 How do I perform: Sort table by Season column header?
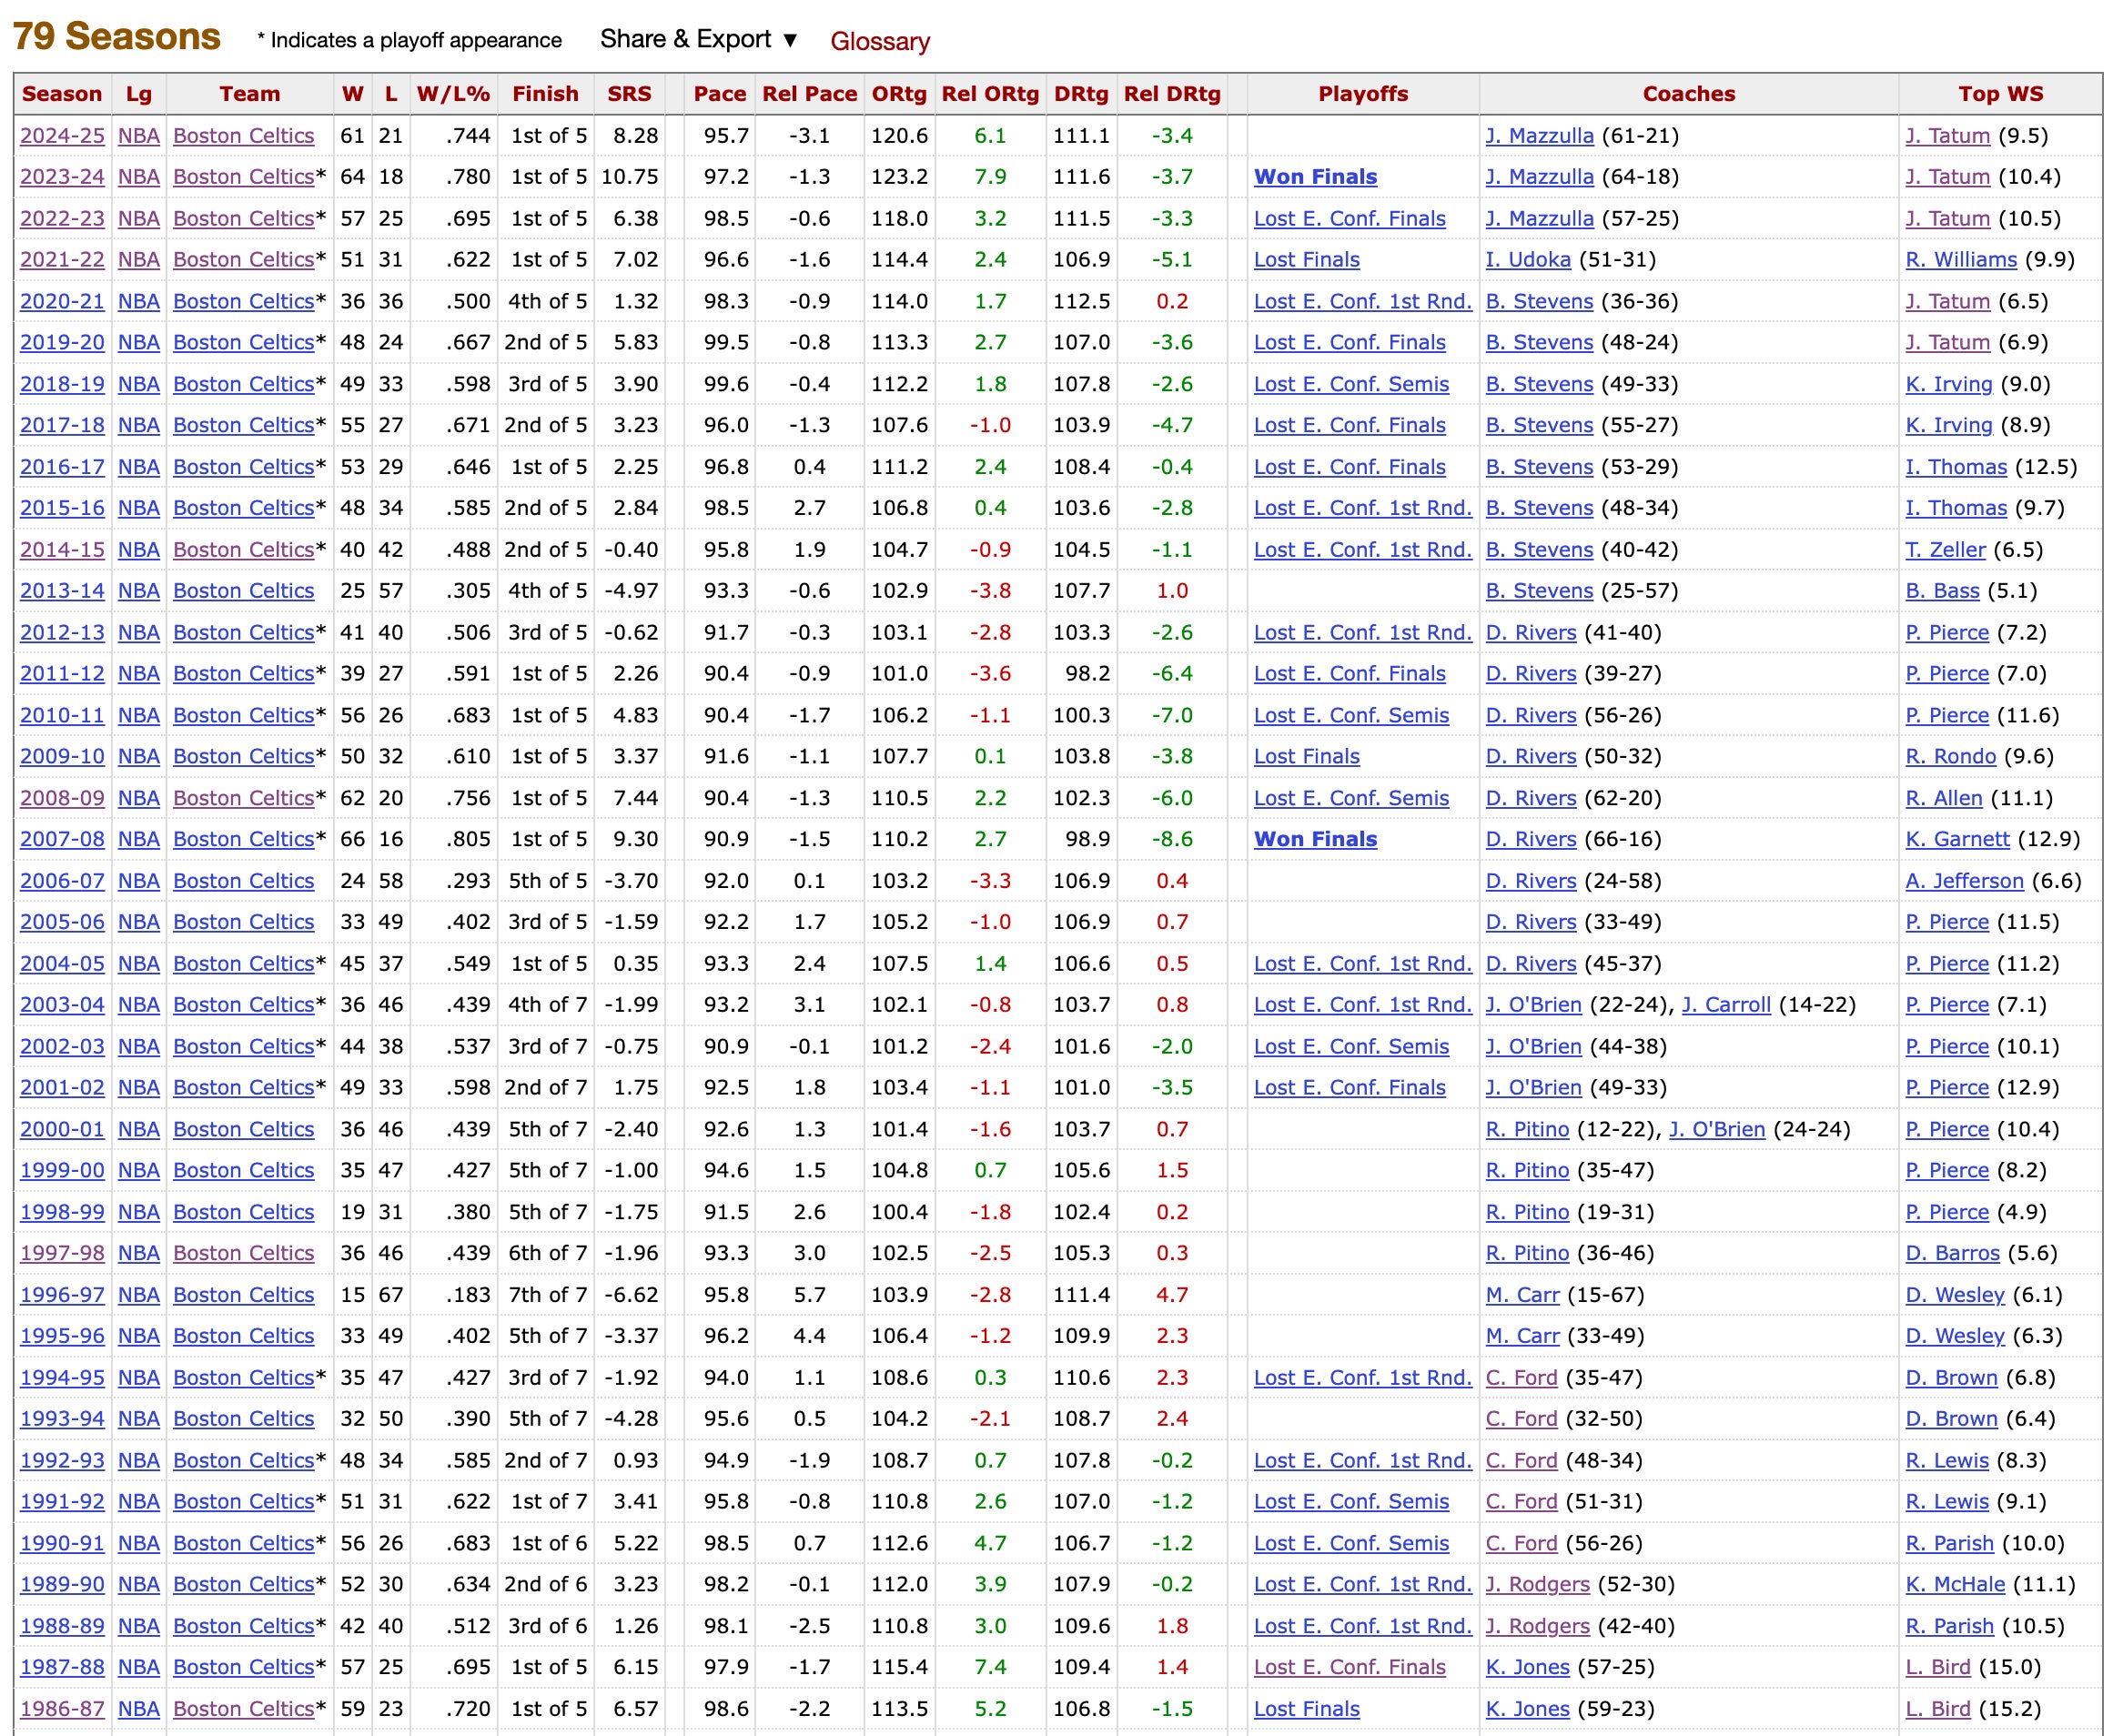[62, 94]
